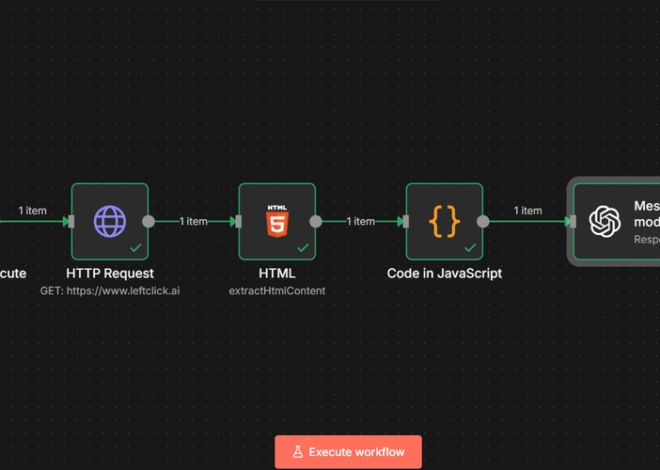Select the 'Code in JavaScript' node label
660x470 pixels.
click(444, 274)
